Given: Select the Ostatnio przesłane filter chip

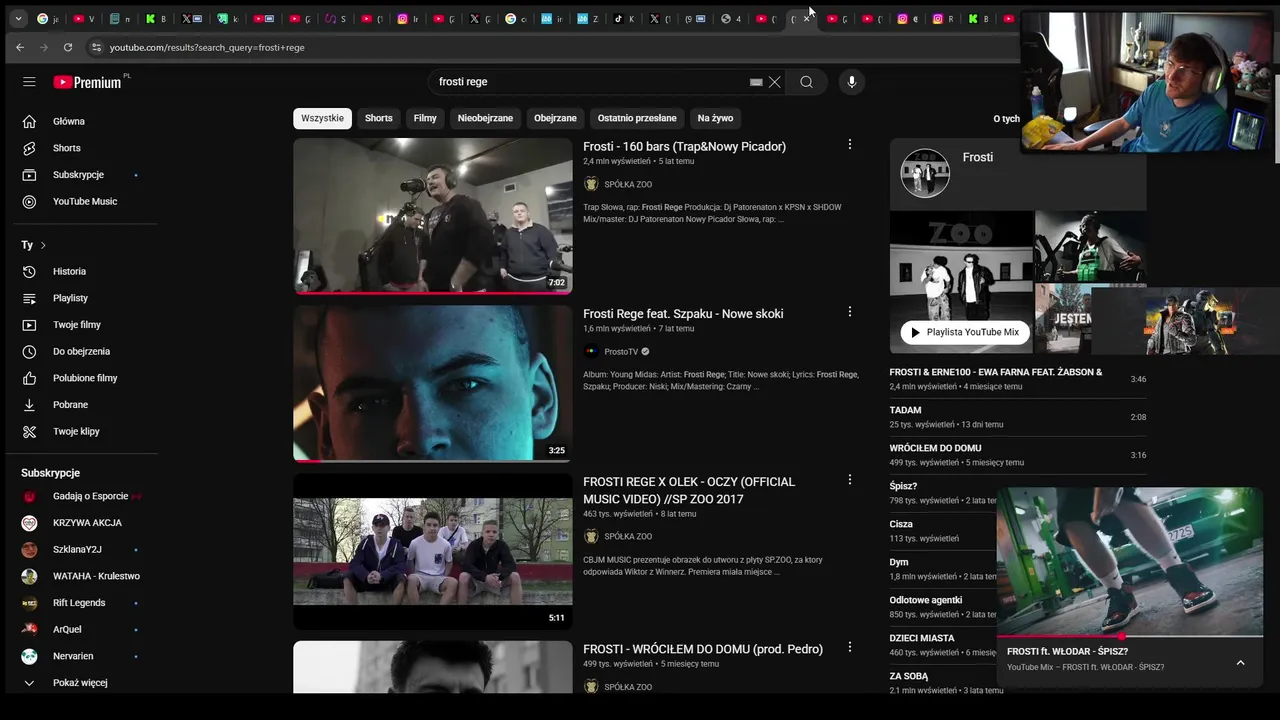Looking at the screenshot, I should click(x=637, y=118).
